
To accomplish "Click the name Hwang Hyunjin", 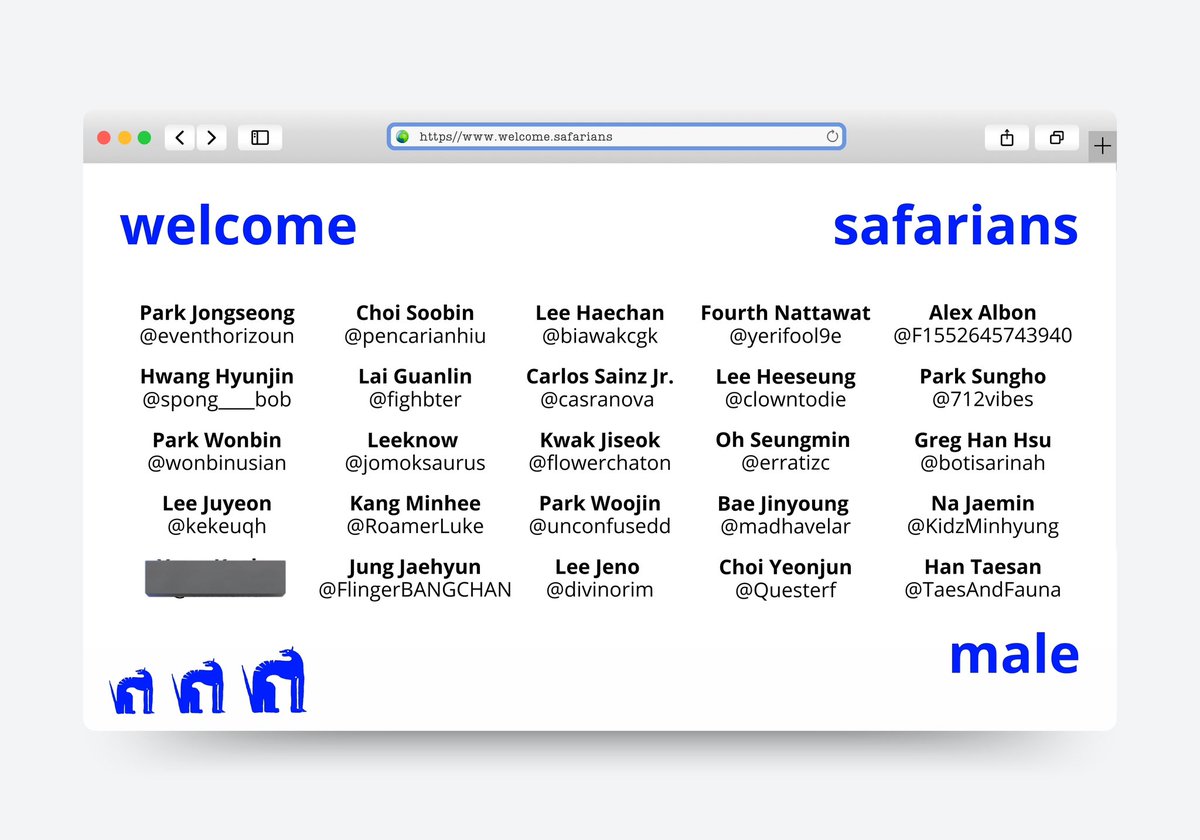I will click(x=217, y=377).
